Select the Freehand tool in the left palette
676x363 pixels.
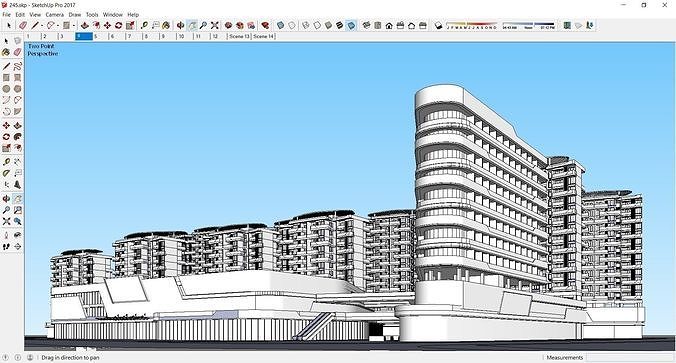pos(17,66)
